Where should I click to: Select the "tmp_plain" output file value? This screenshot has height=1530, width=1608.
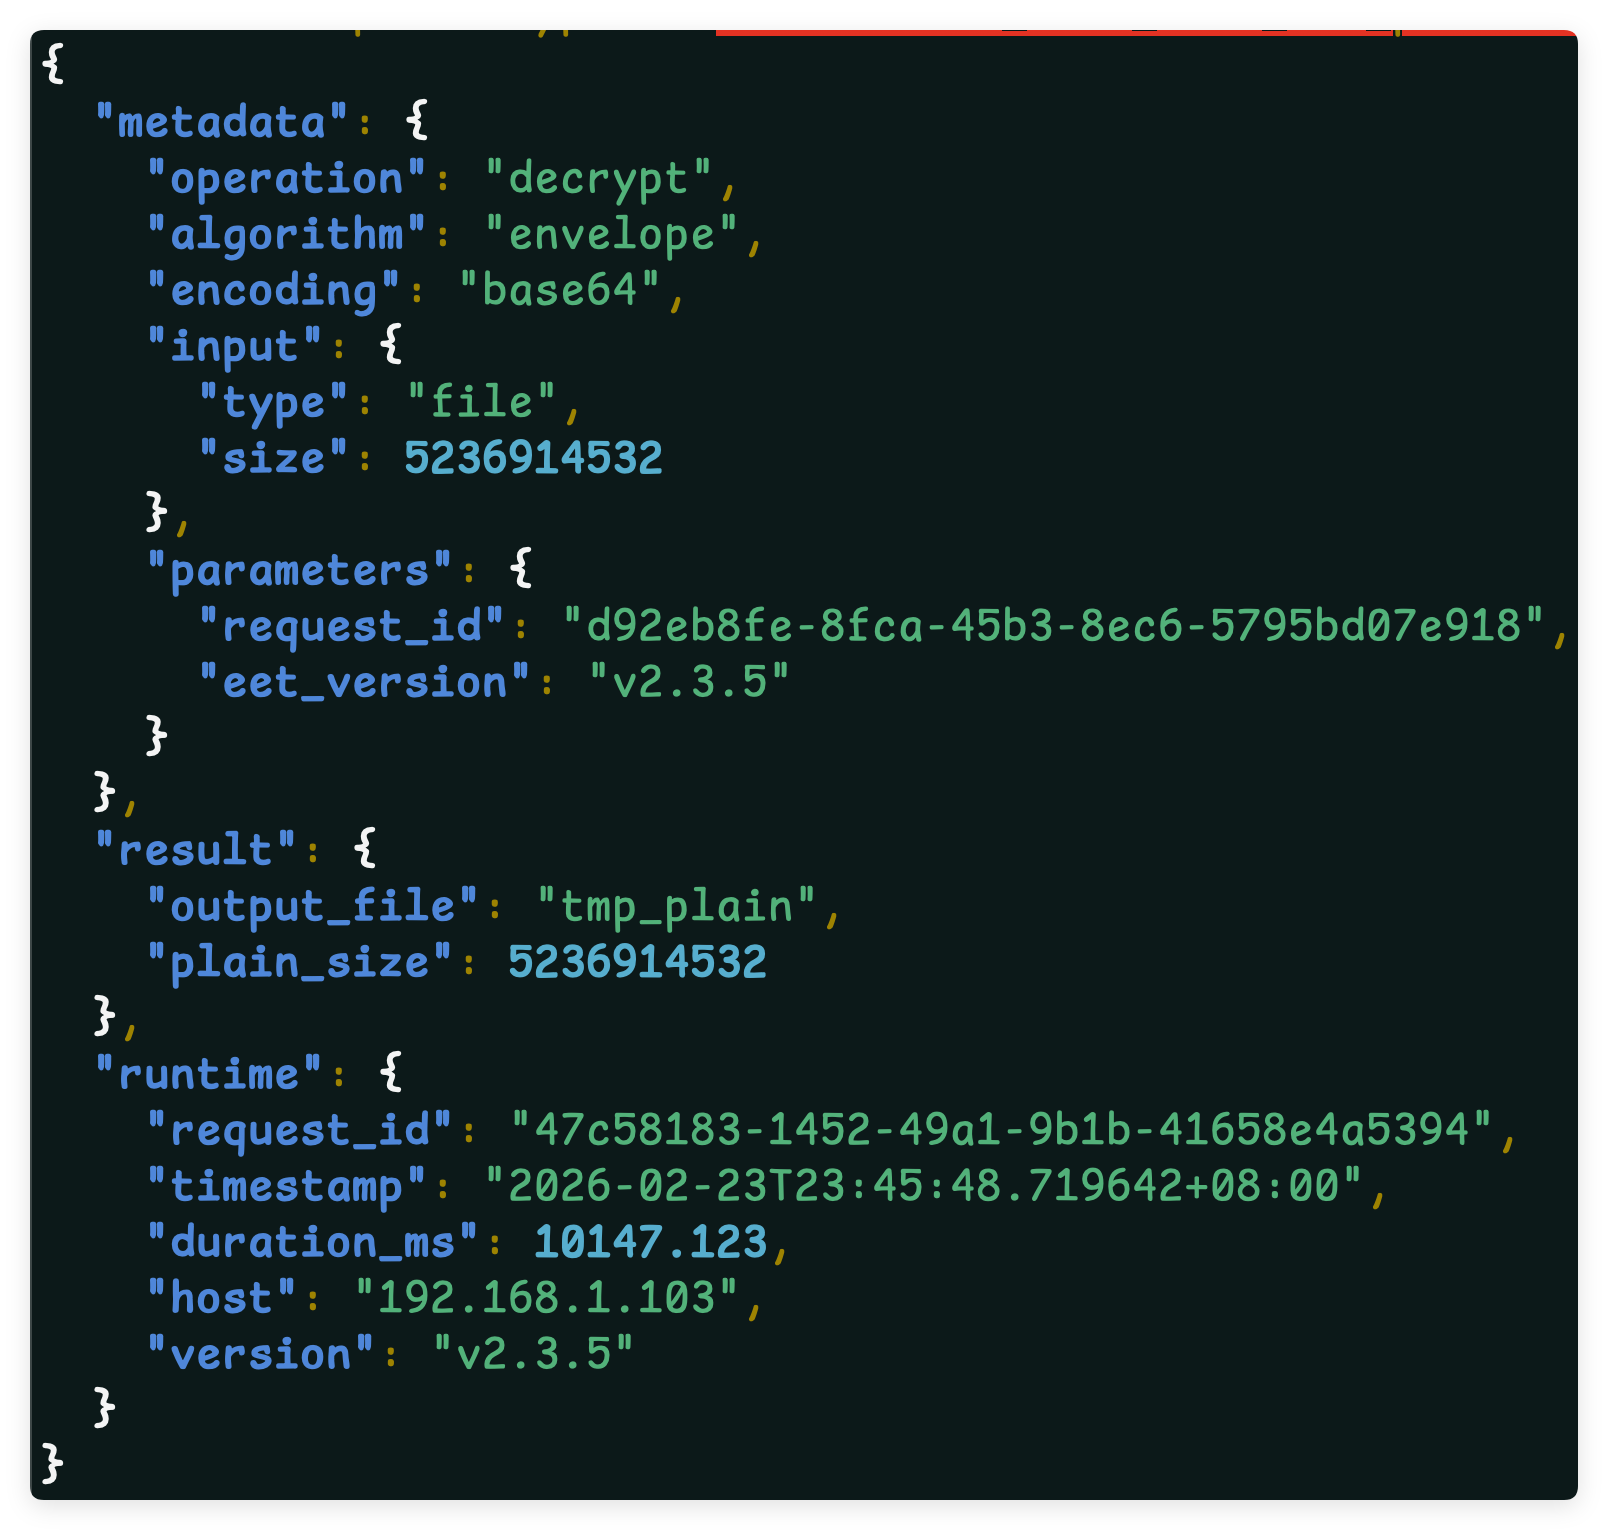(x=676, y=907)
